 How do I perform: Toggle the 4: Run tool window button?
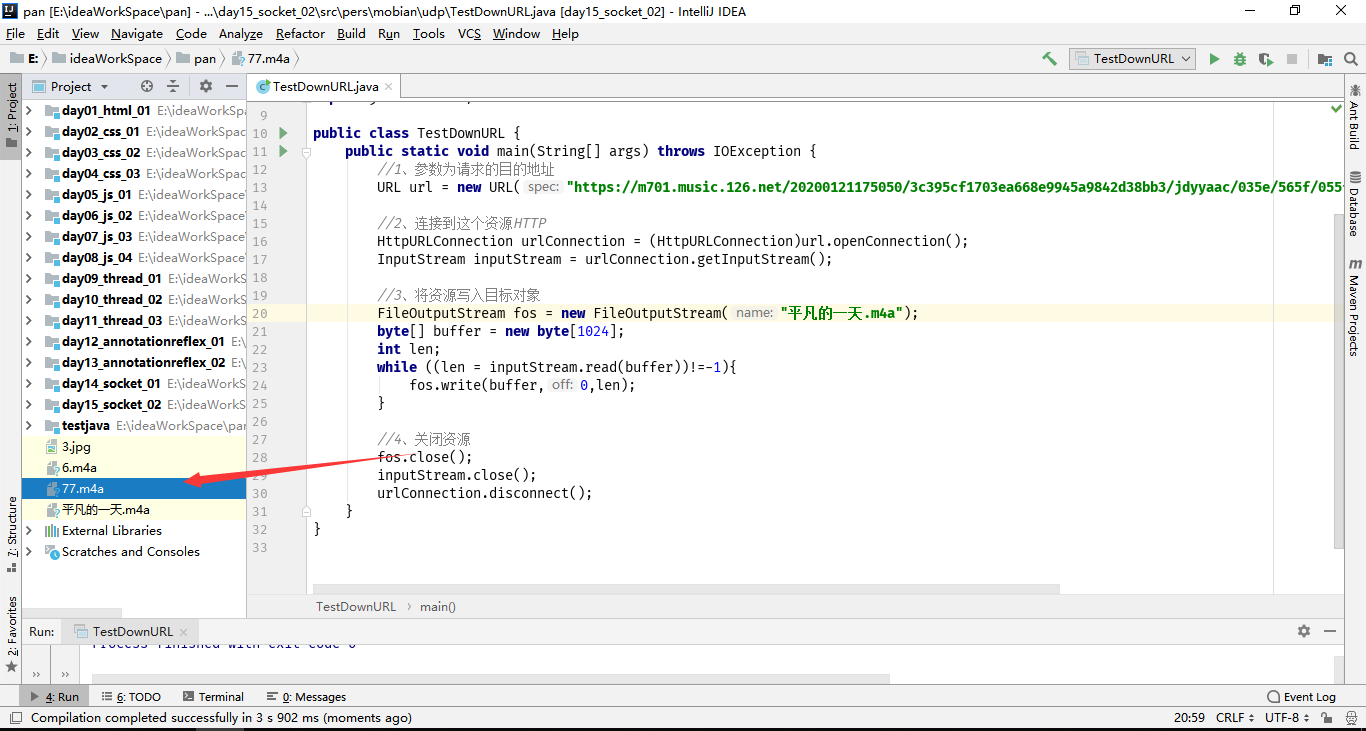pyautogui.click(x=55, y=697)
